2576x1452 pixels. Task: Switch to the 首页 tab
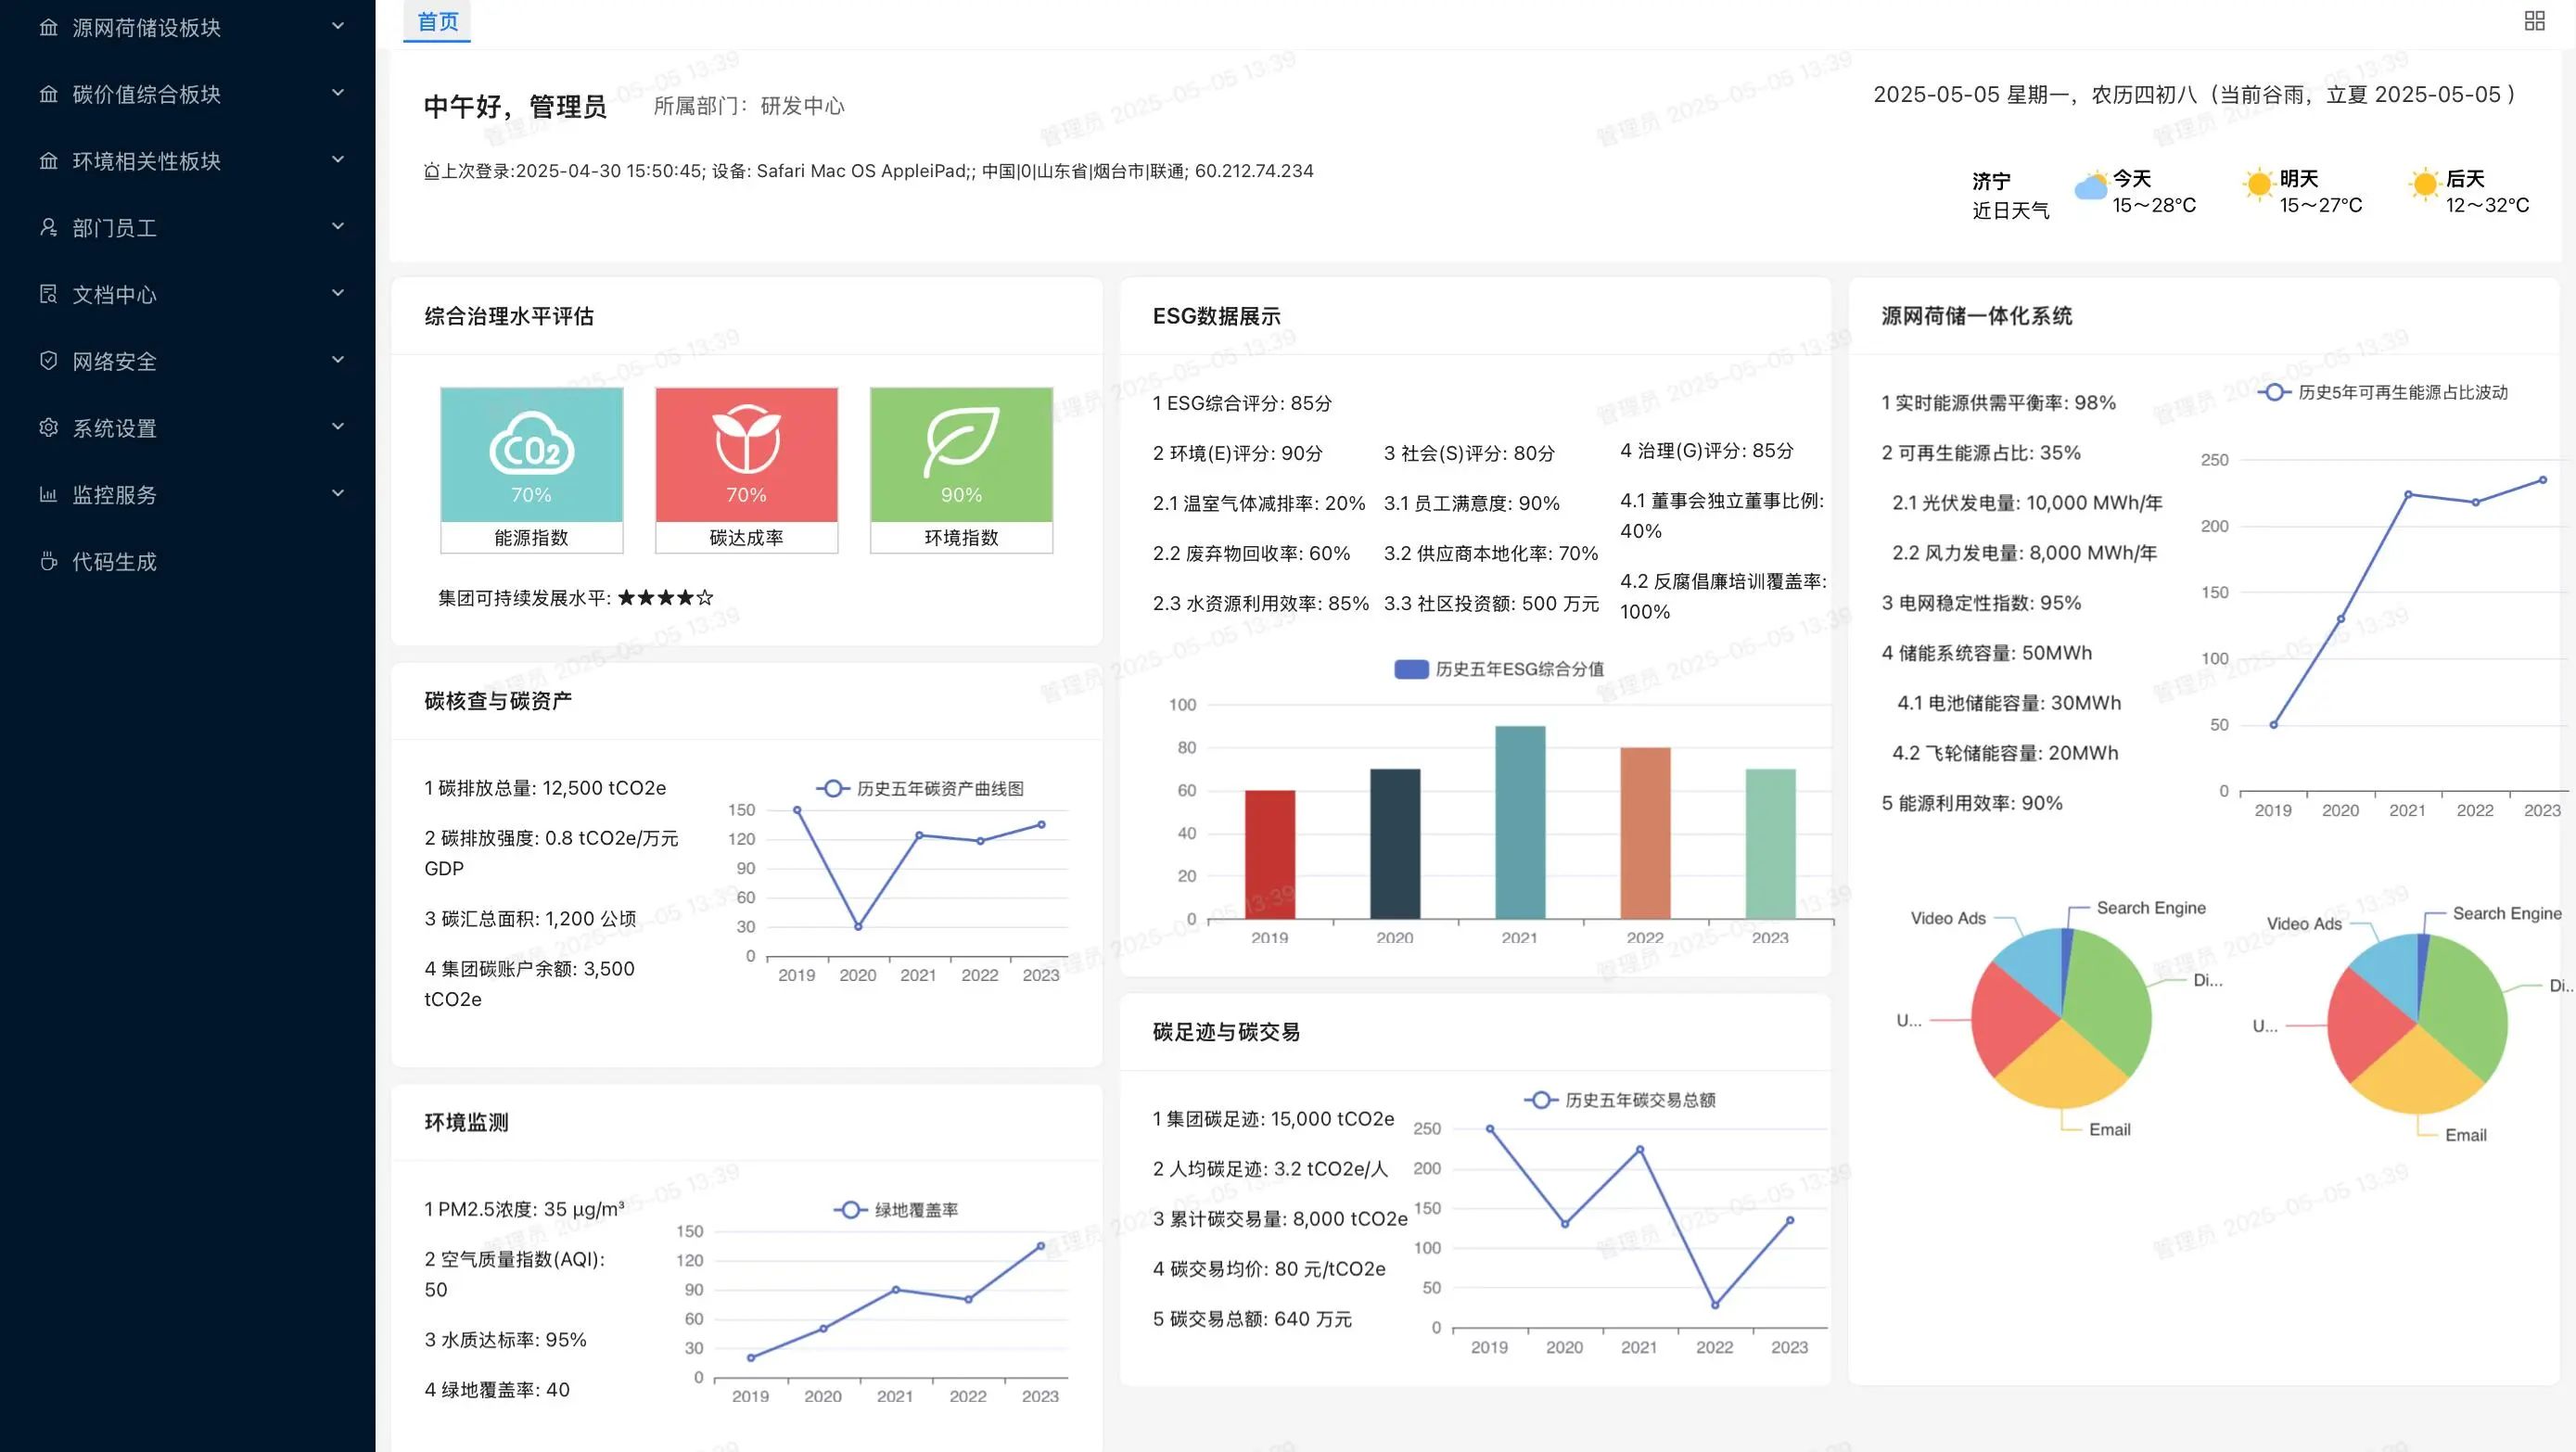[x=437, y=21]
